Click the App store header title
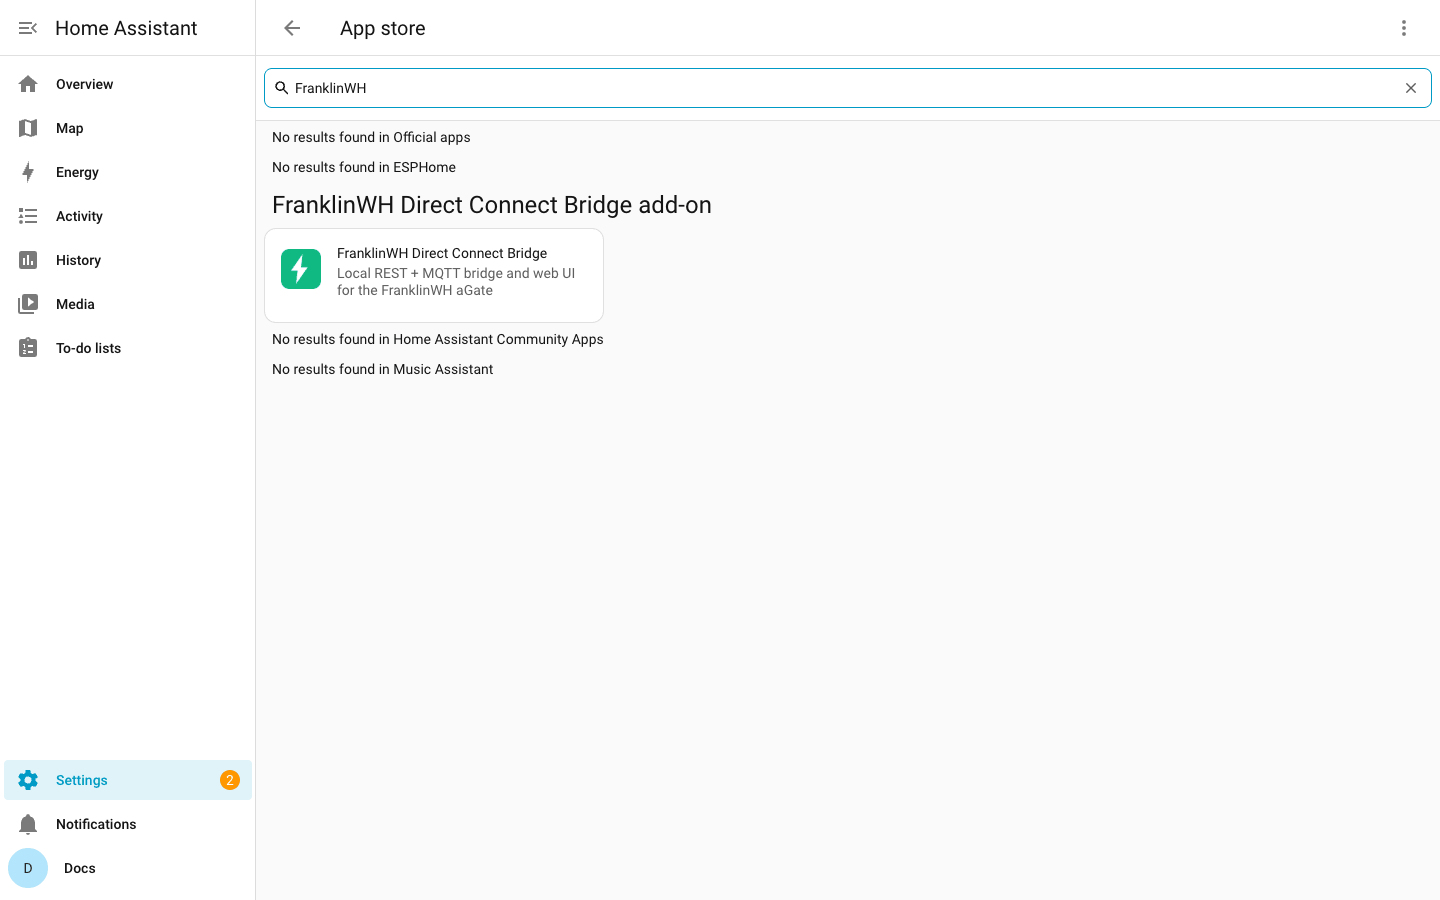 [383, 28]
